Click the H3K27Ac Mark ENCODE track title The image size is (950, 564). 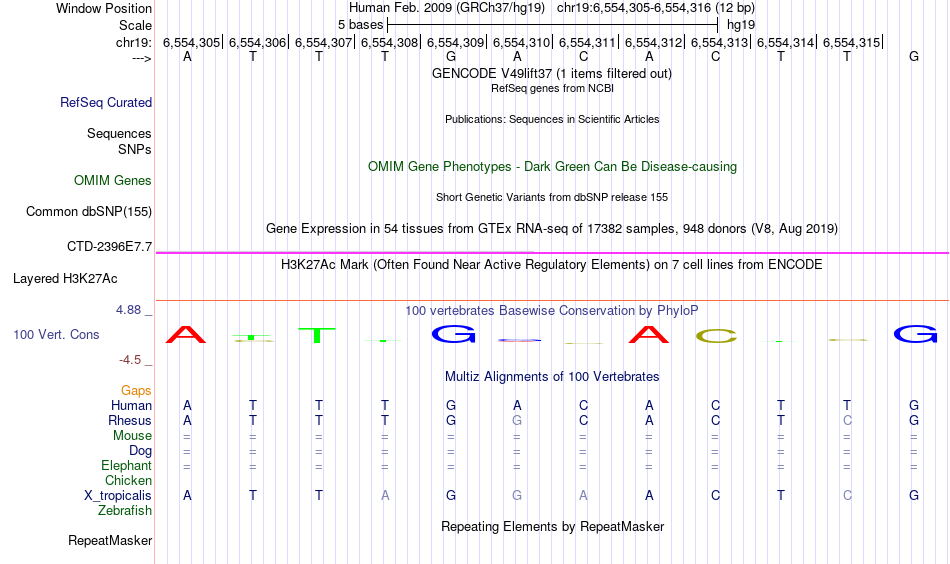pyautogui.click(x=552, y=265)
